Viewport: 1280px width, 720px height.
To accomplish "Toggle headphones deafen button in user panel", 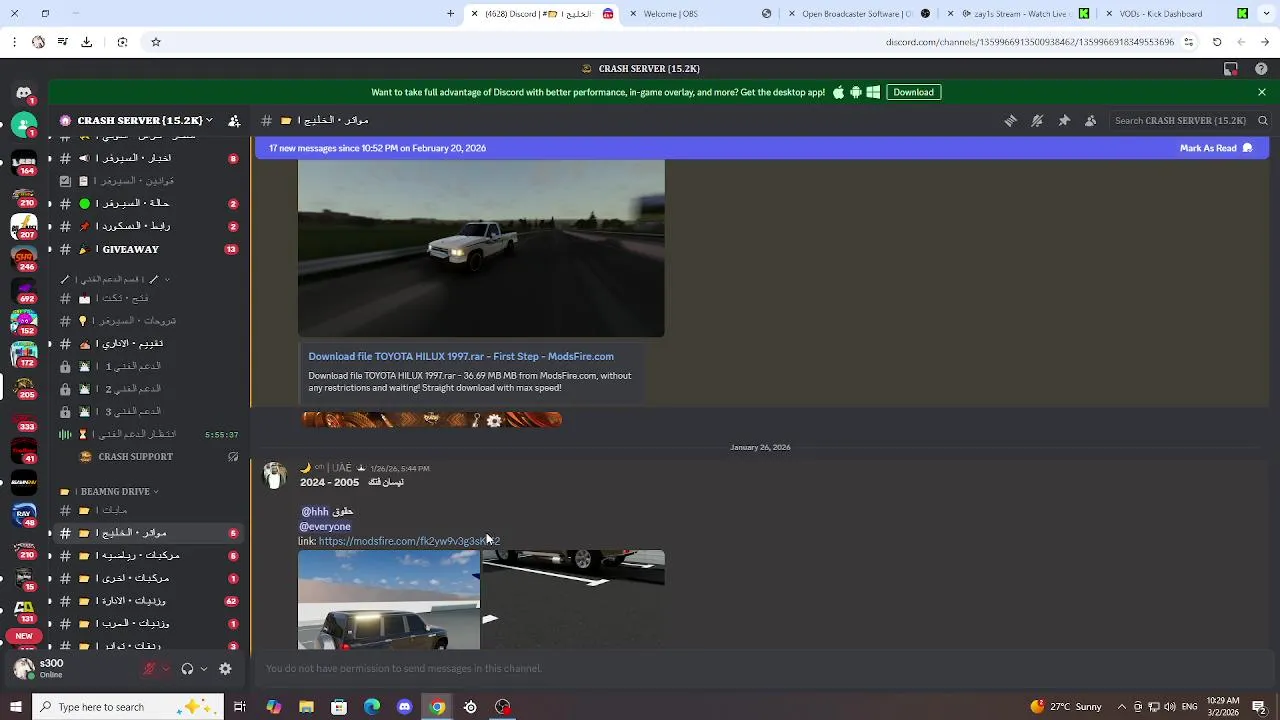I will coord(187,669).
